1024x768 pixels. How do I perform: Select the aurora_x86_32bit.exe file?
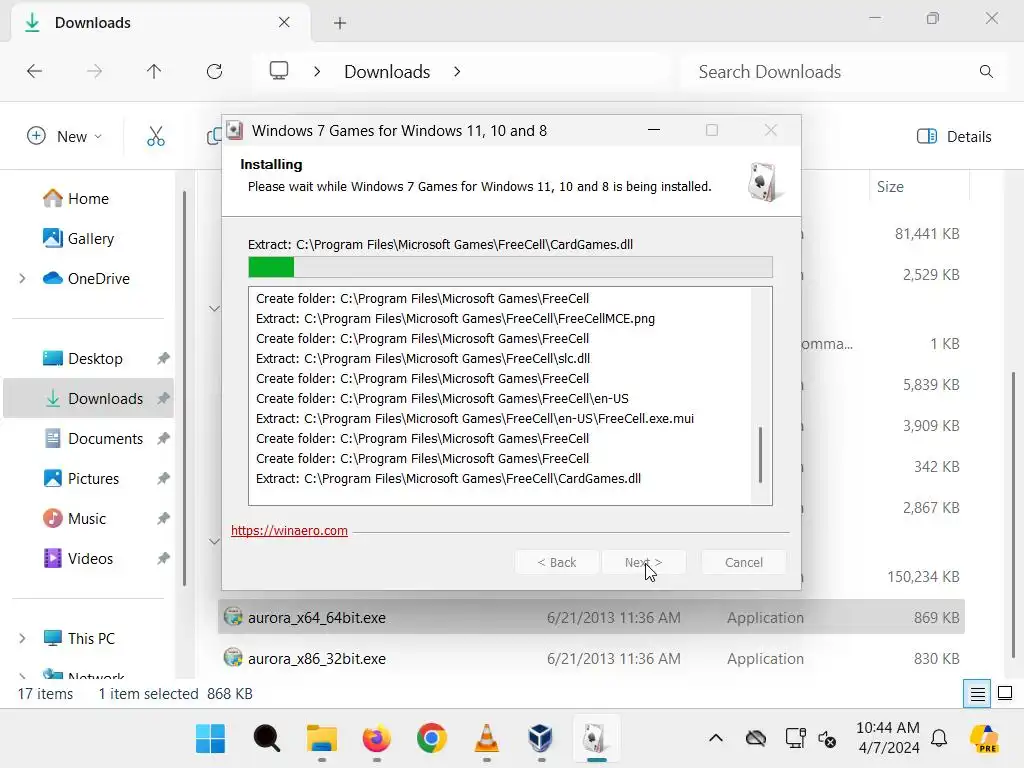[x=591, y=658]
